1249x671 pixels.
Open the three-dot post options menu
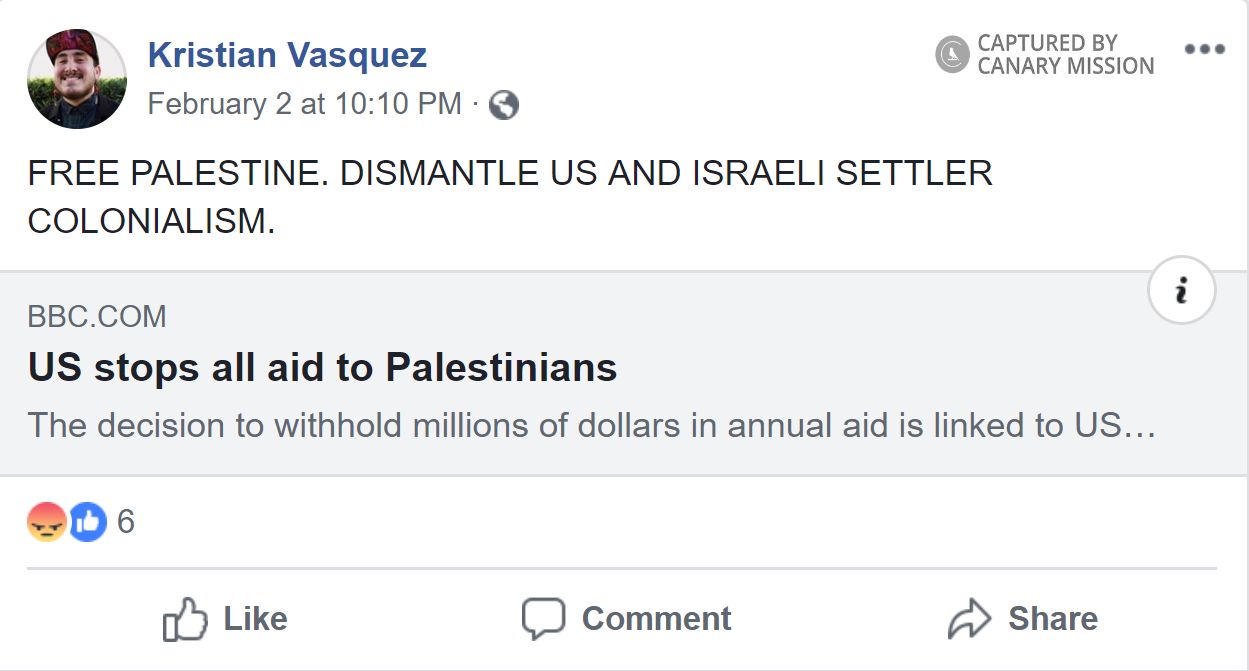[1204, 50]
